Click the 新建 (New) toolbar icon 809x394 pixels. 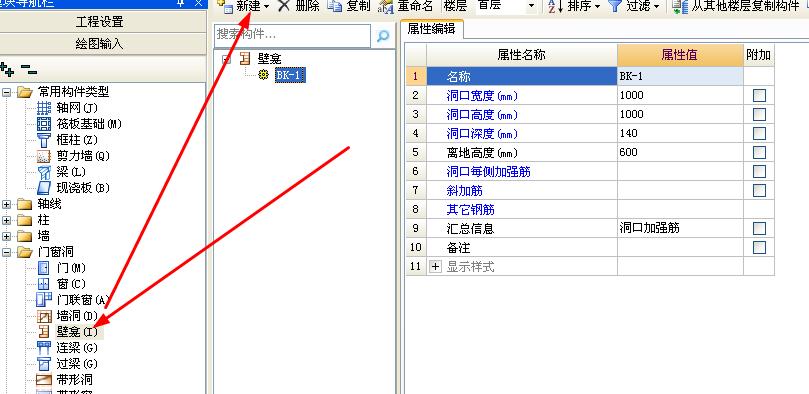click(224, 6)
